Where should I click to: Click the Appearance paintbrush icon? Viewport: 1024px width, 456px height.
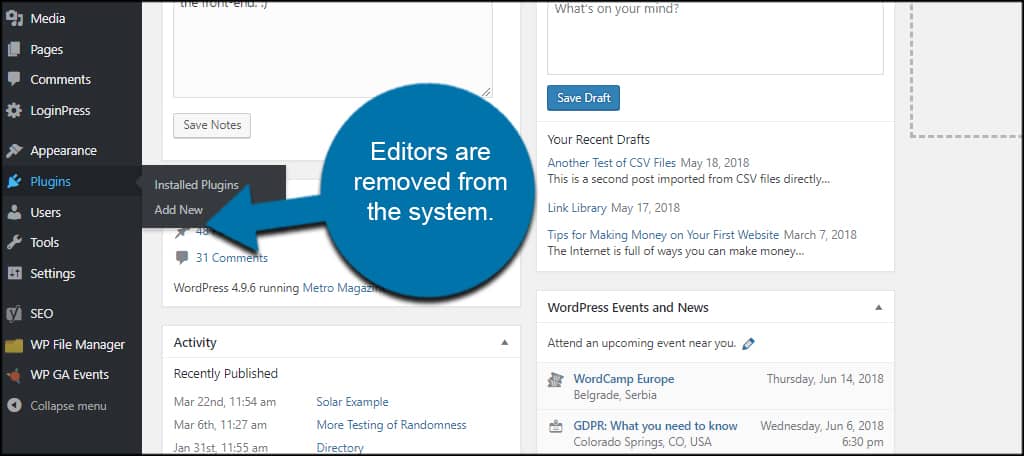pos(14,150)
